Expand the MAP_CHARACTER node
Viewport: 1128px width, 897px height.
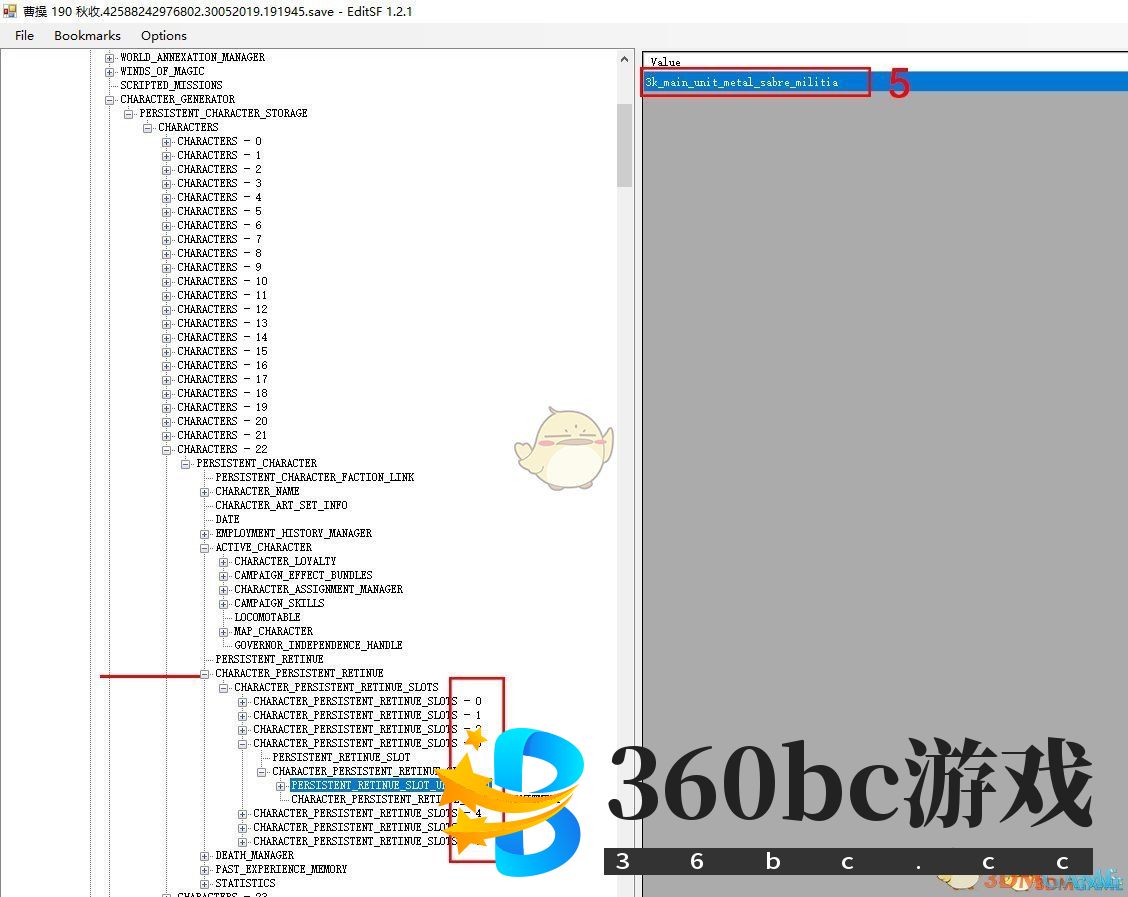tap(224, 632)
